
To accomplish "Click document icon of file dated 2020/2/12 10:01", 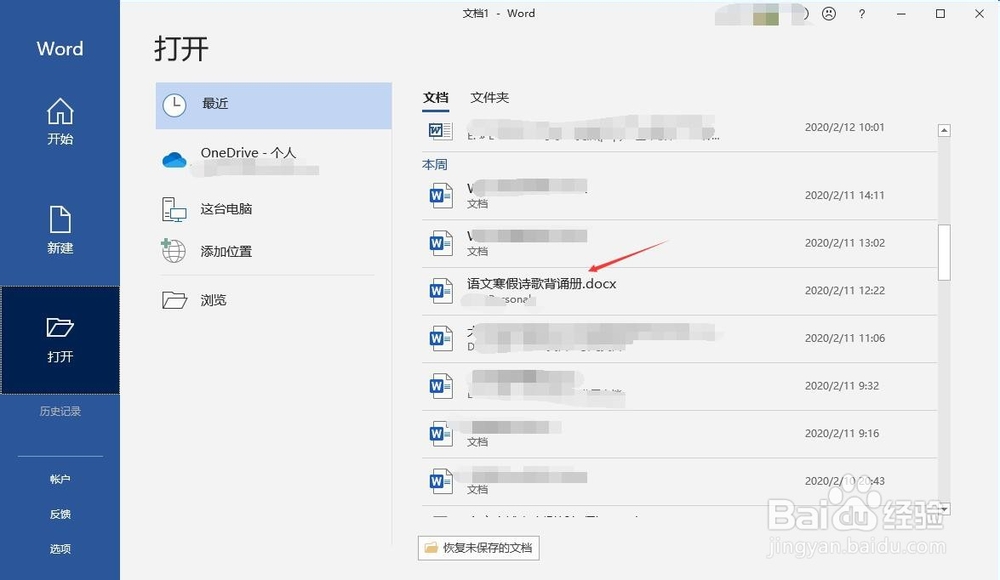I will click(441, 131).
